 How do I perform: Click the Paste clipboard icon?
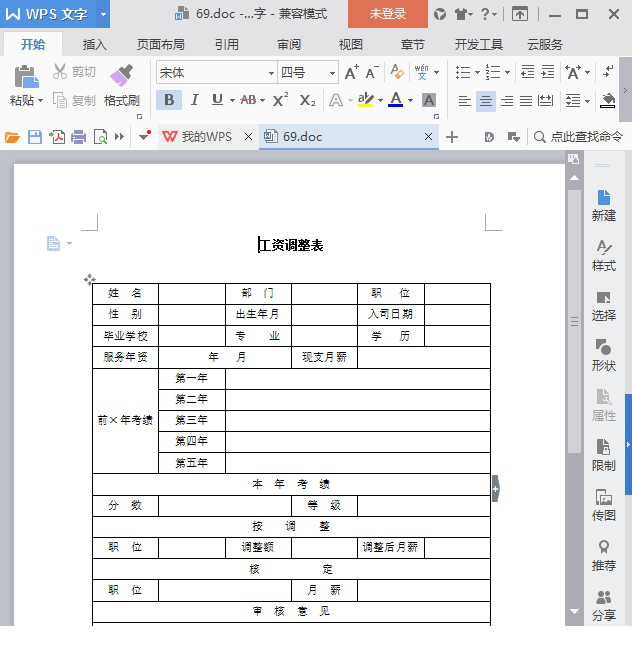click(x=26, y=77)
